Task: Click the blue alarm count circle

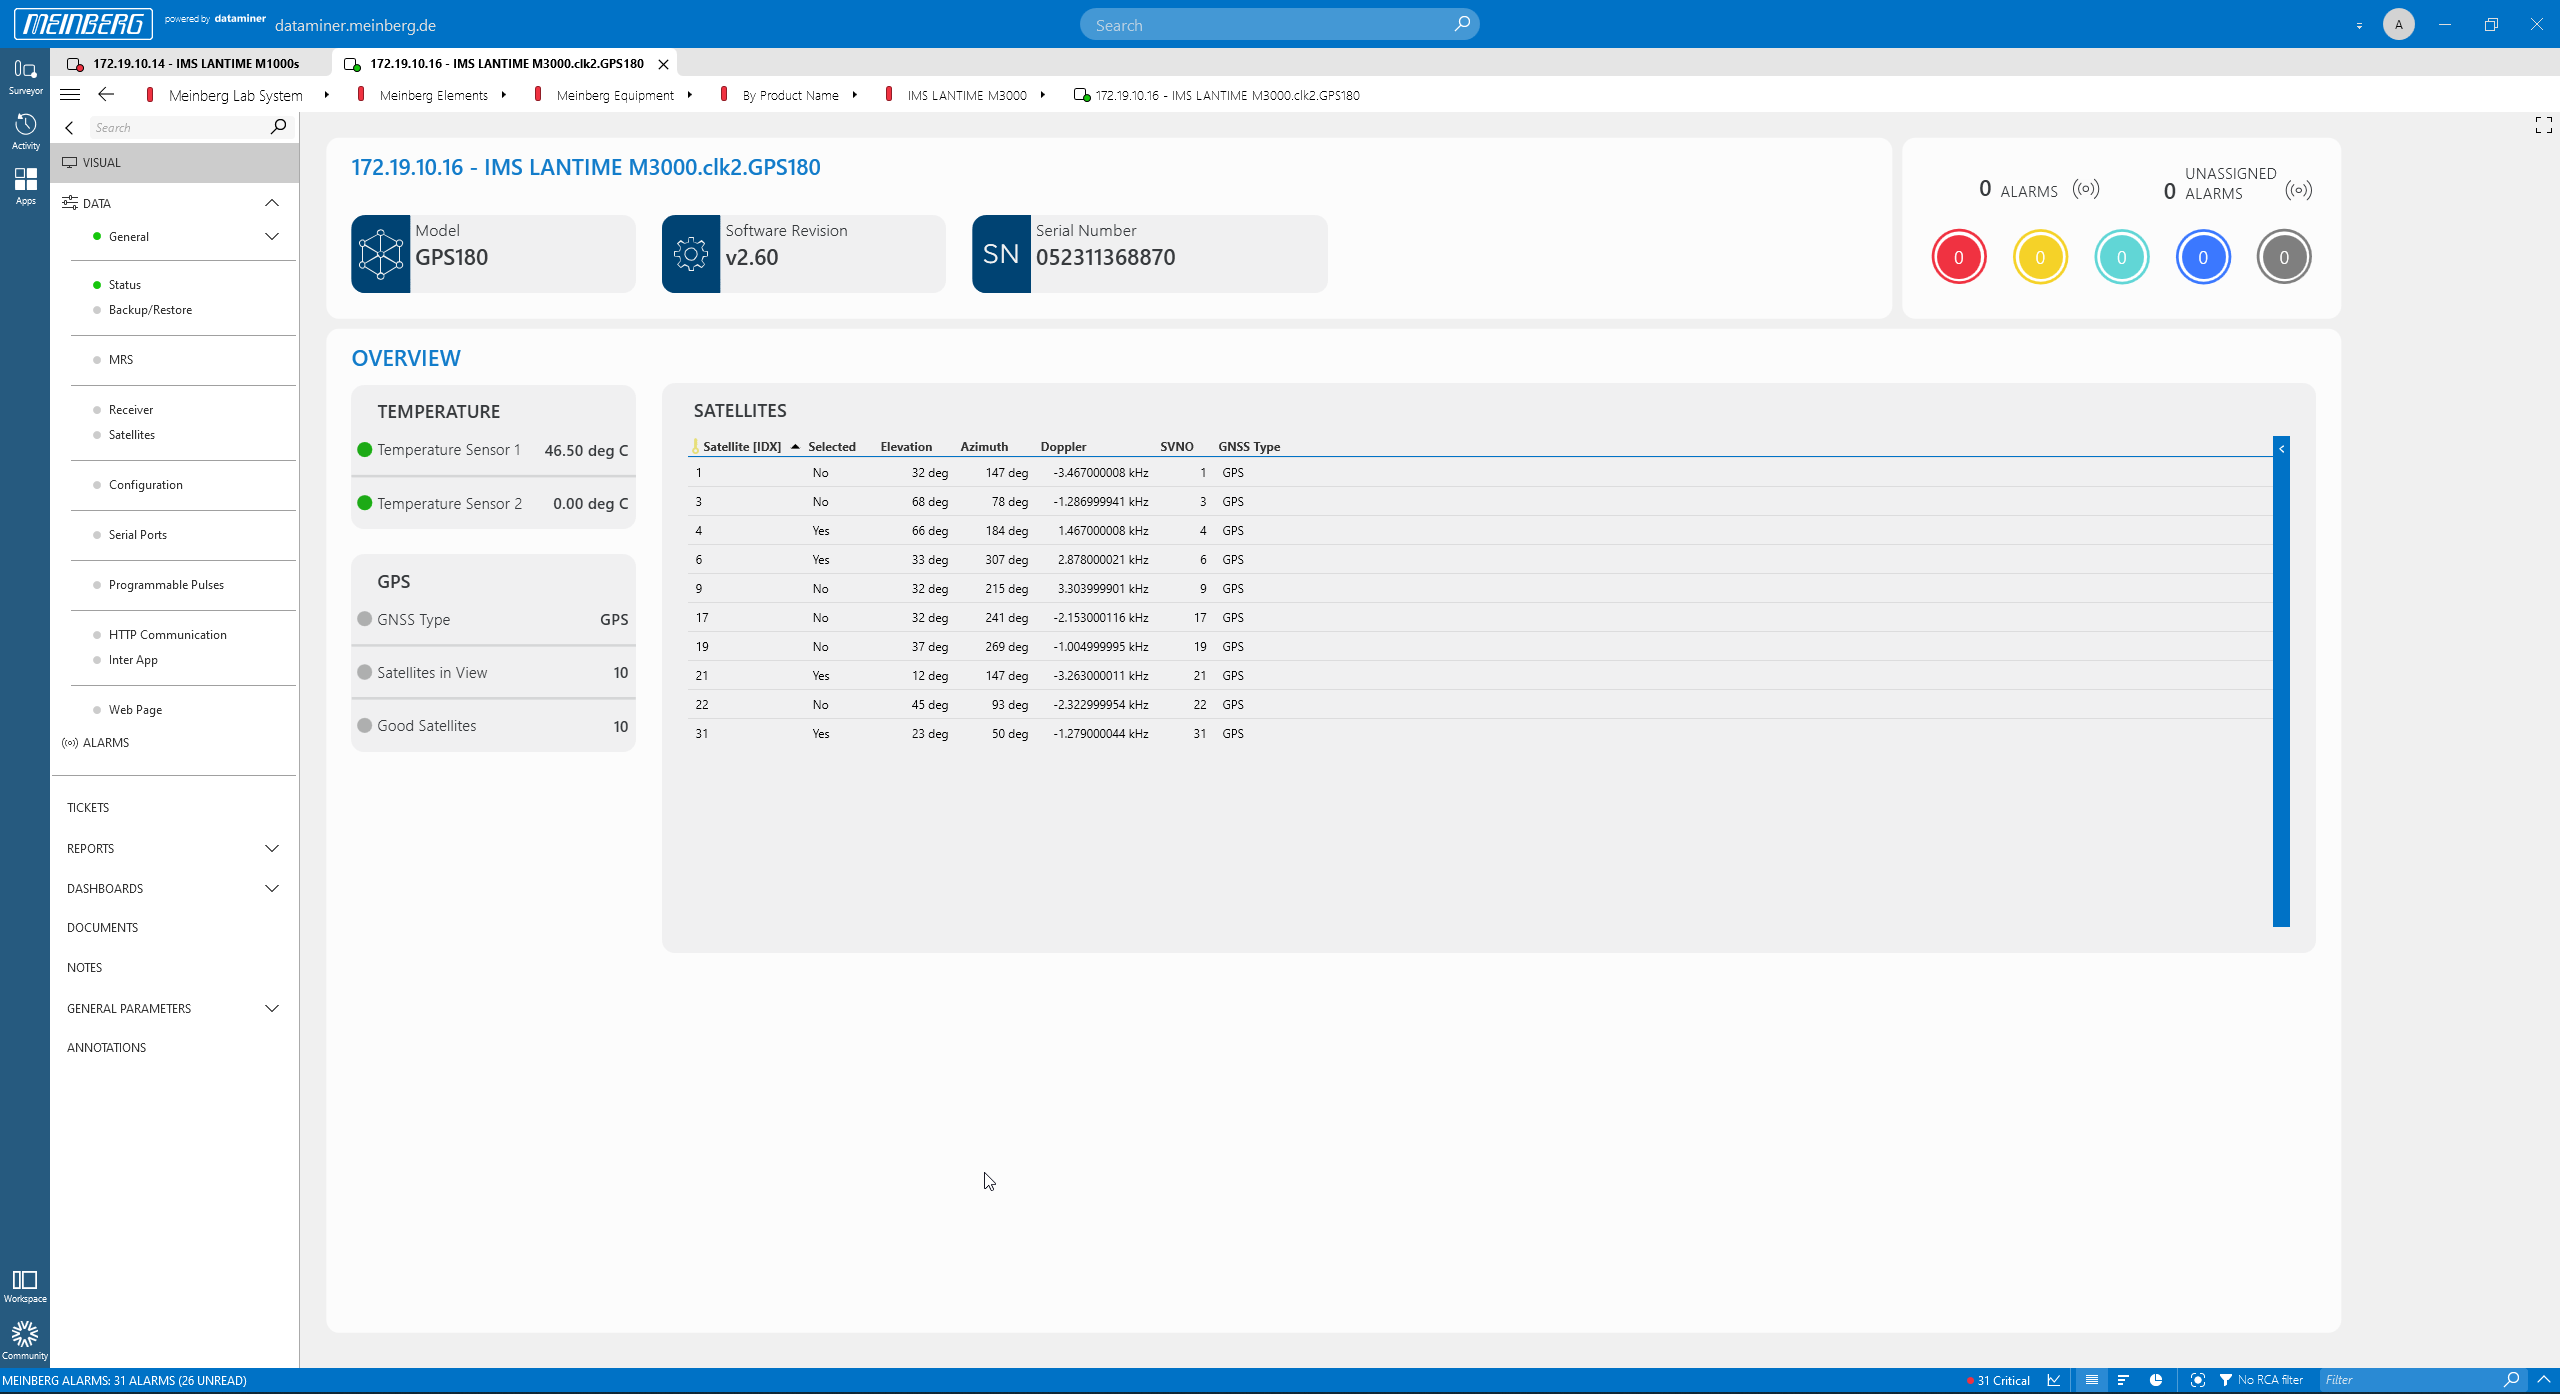Action: 2203,257
